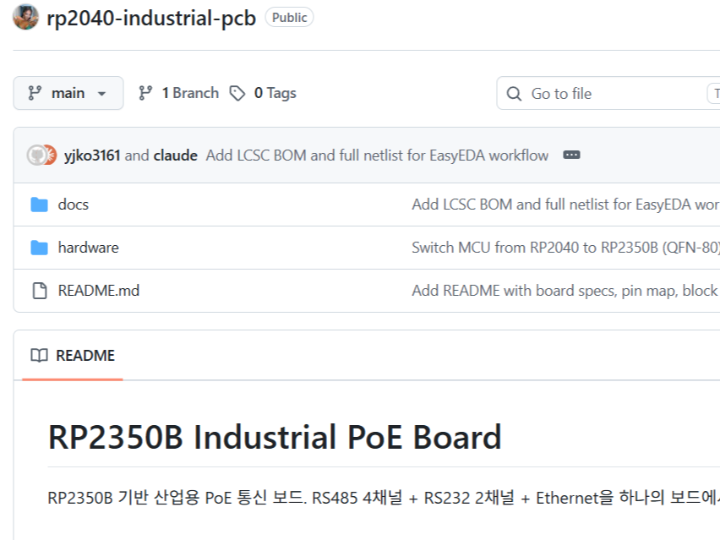Click the tag icon beside 0 Tags
This screenshot has height=540, width=720.
click(237, 93)
